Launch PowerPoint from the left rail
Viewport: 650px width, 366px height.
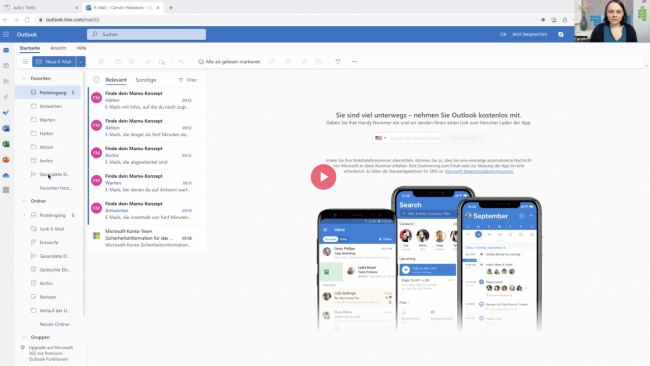click(6, 160)
